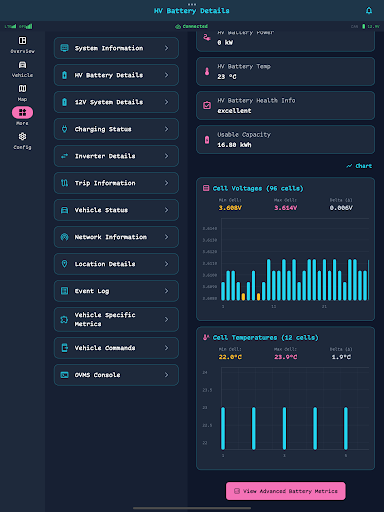
Task: Click the Usable Capacity card
Action: coord(286,140)
